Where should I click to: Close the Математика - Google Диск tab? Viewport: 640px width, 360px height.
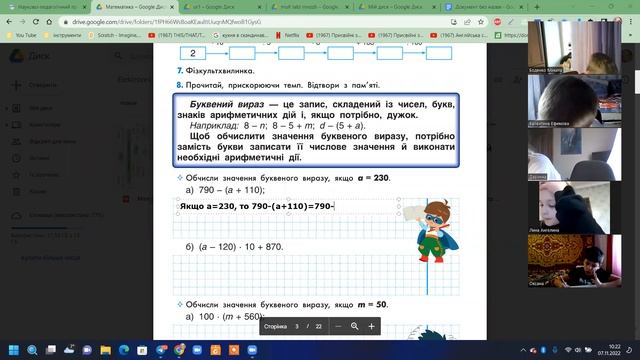172,7
